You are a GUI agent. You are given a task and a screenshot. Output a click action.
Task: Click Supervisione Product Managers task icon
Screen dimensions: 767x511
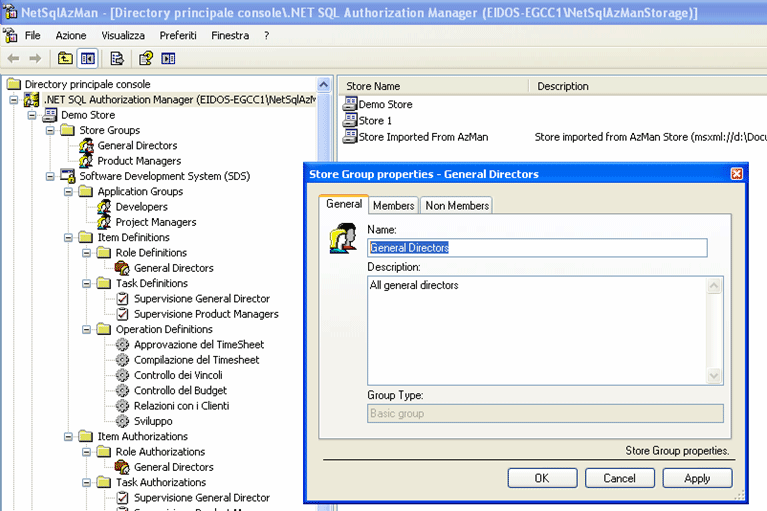click(x=122, y=314)
